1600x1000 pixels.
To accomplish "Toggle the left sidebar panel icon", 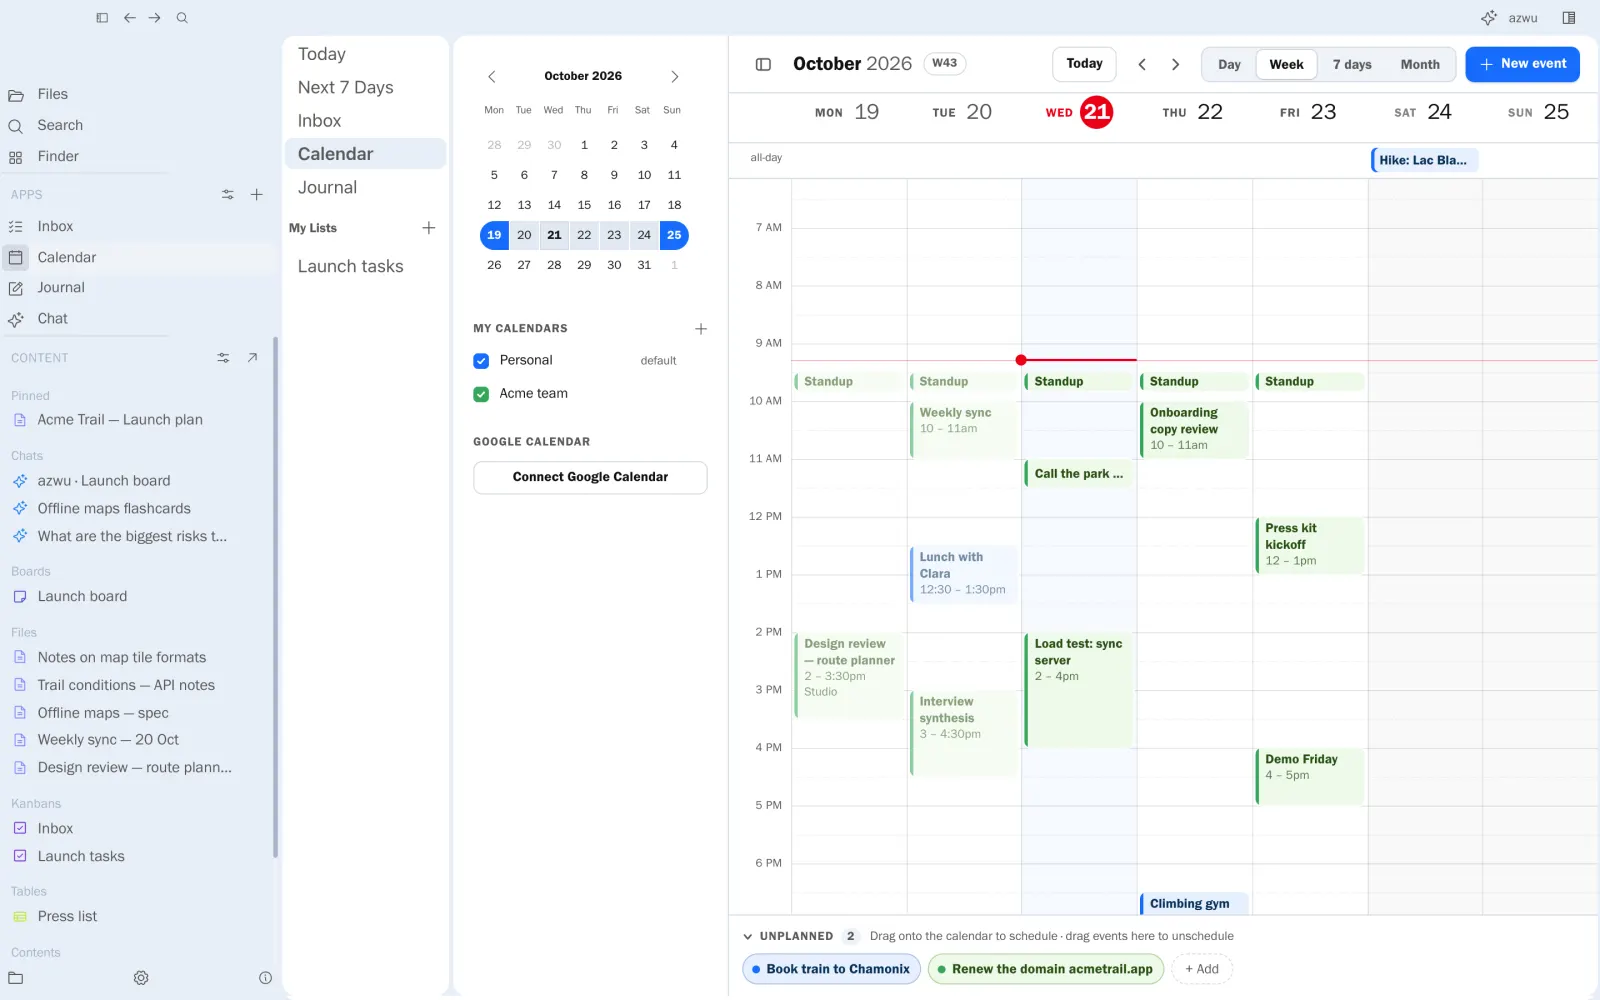I will [x=102, y=18].
